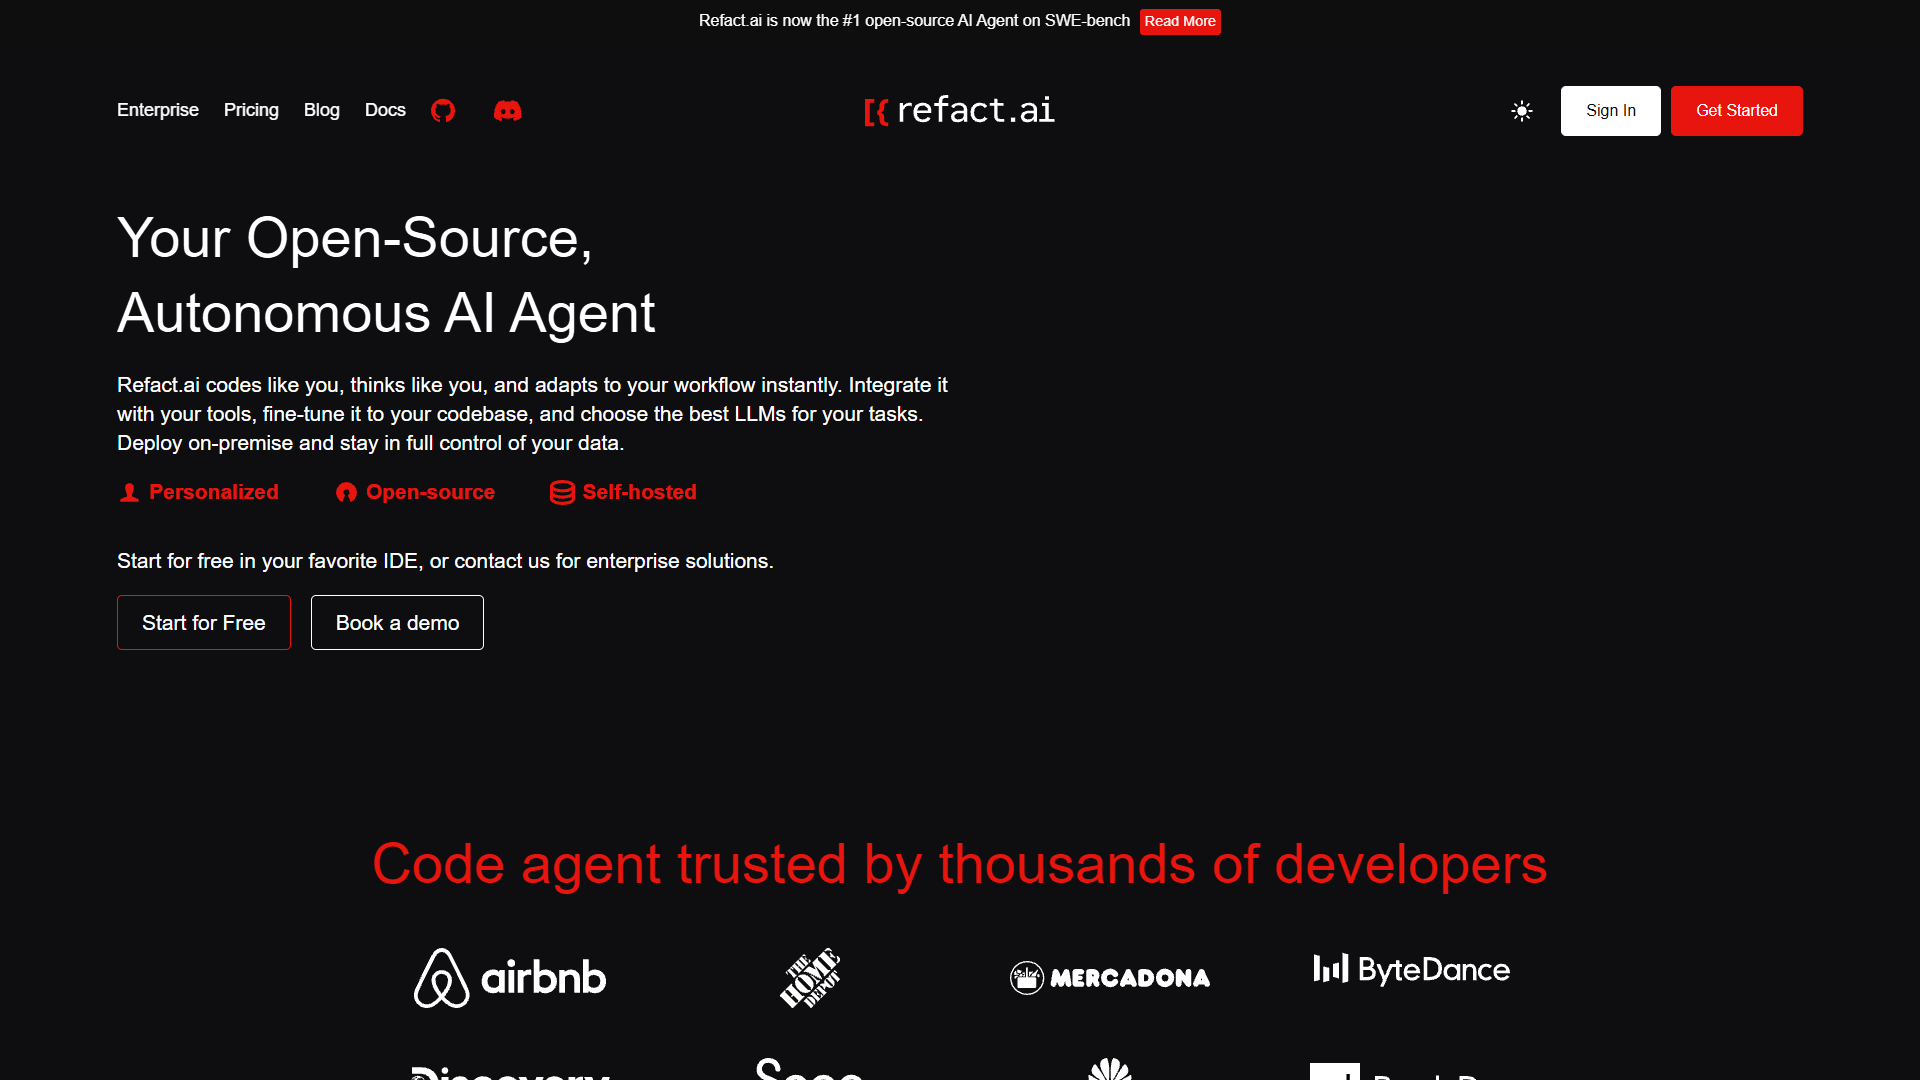Click the Personalized user icon
The width and height of the screenshot is (1920, 1080).
point(129,492)
